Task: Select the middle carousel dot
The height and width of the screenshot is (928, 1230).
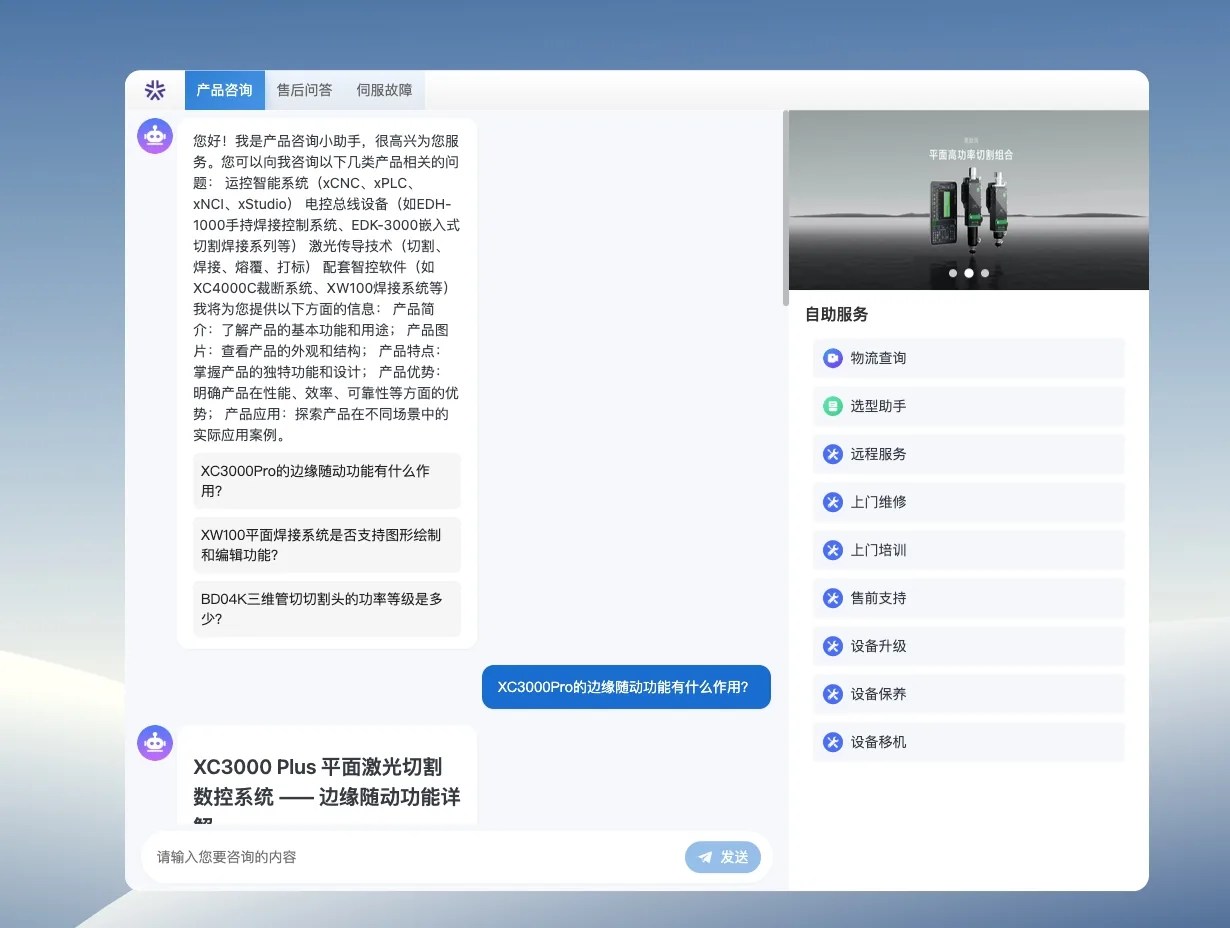Action: 969,273
